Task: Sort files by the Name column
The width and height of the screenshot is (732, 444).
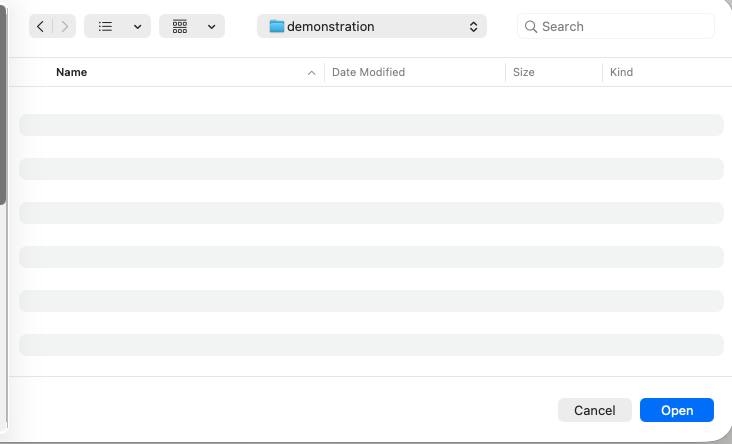Action: pyautogui.click(x=71, y=72)
